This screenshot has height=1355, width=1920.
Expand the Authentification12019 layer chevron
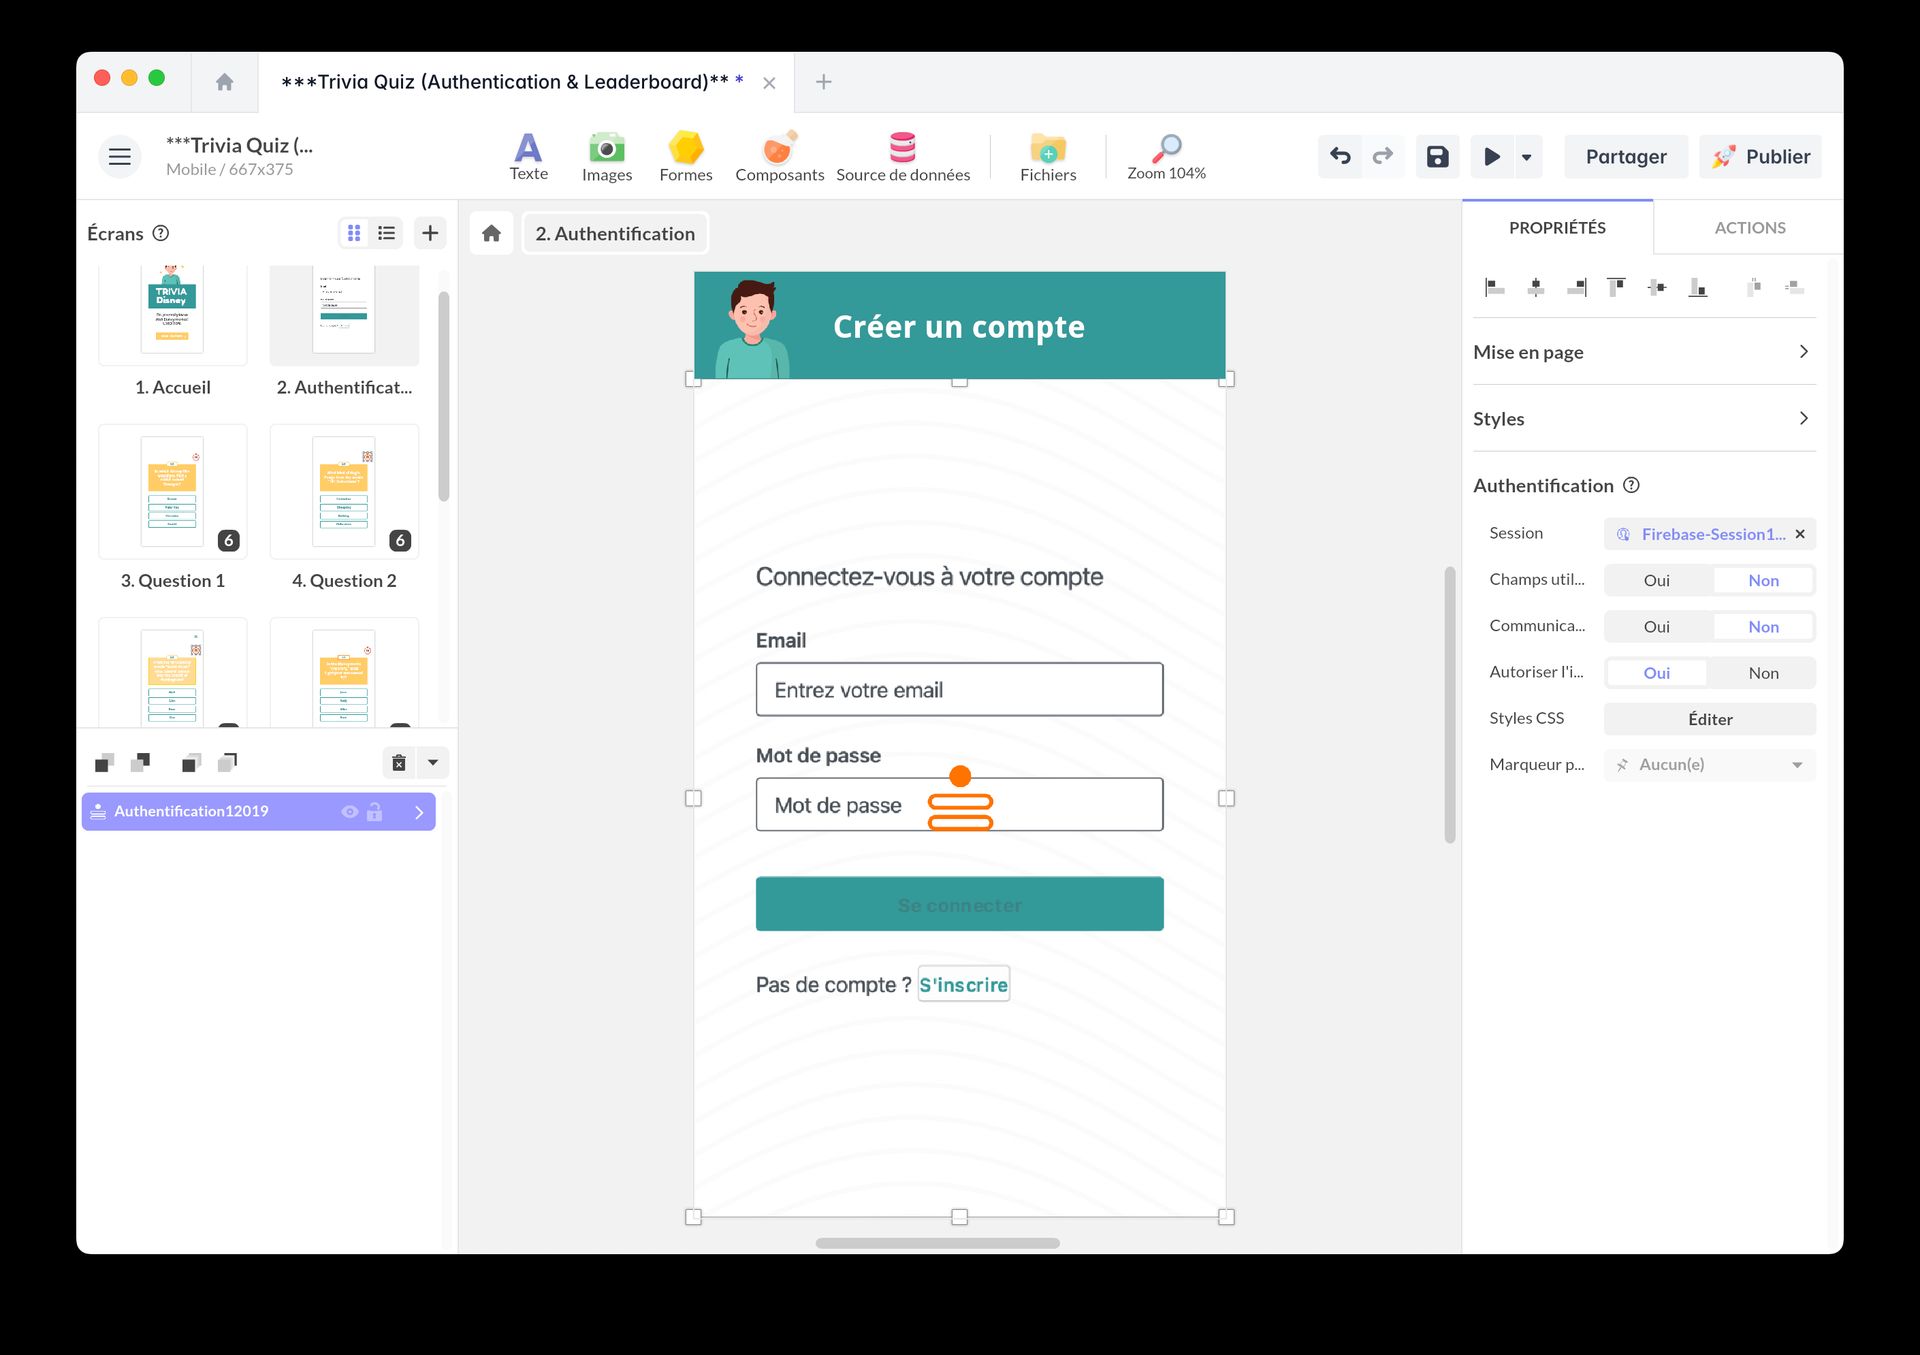click(420, 811)
